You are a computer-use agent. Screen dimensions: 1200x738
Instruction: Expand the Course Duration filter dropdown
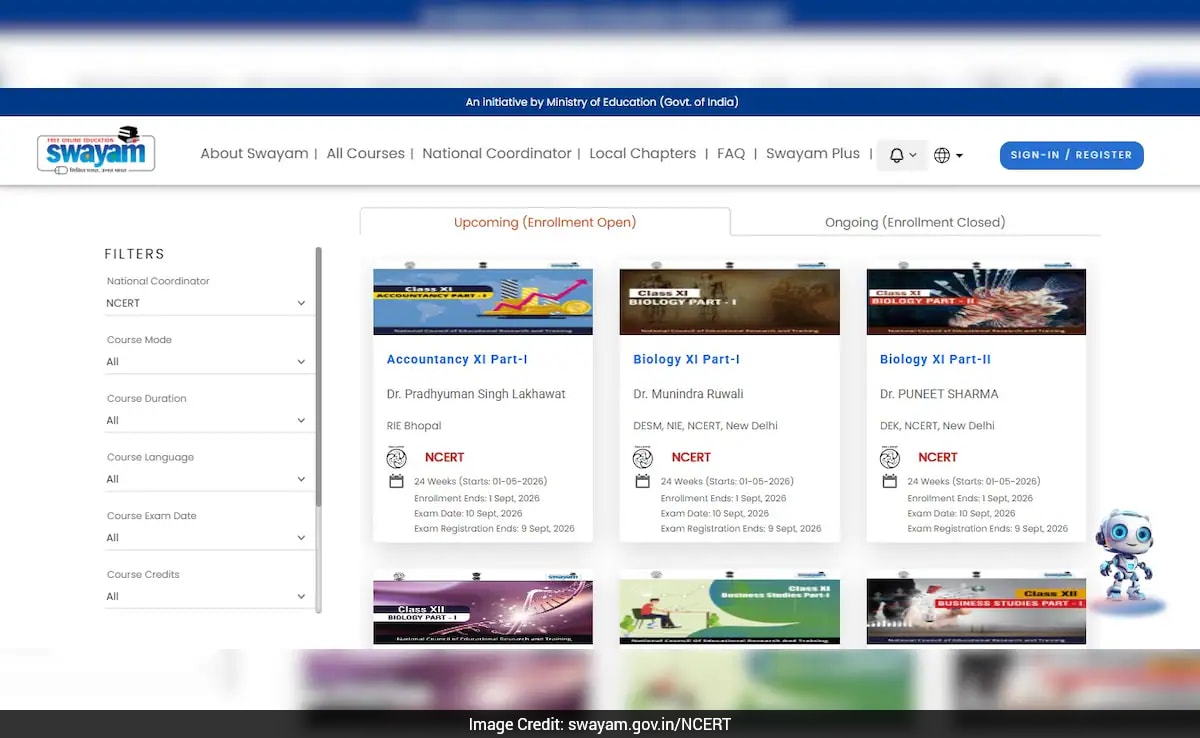pos(208,421)
